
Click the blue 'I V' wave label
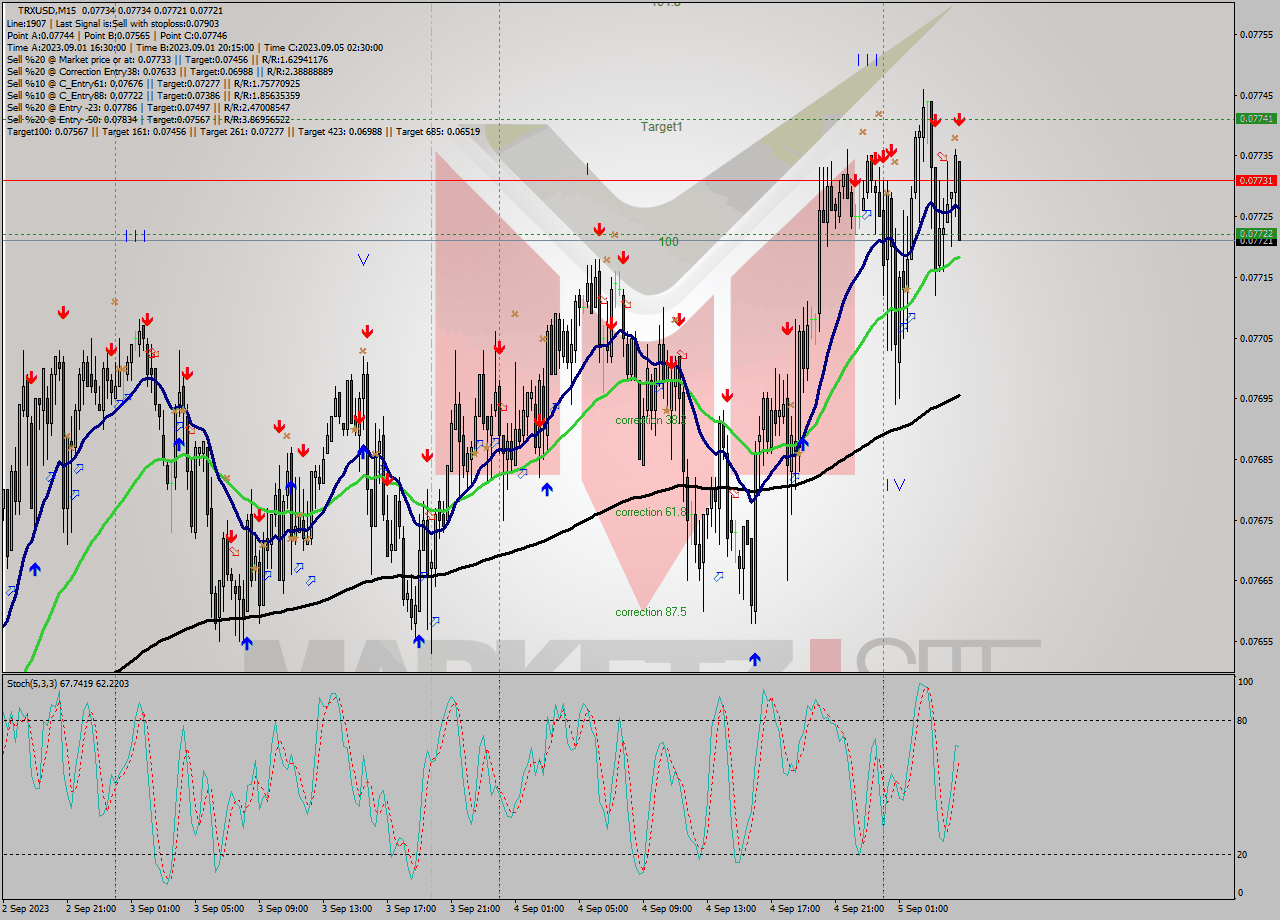[x=895, y=485]
